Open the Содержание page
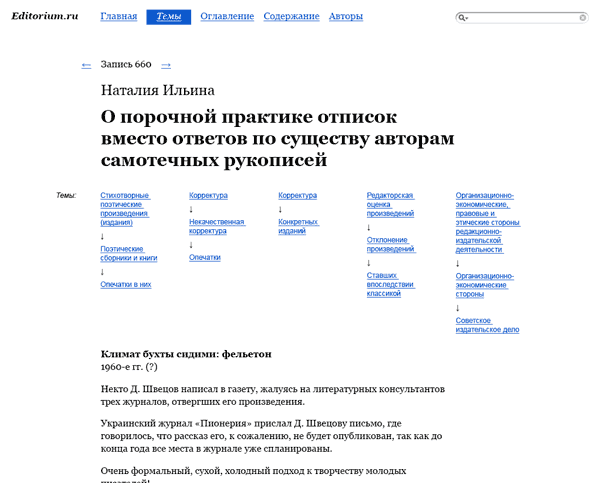This screenshot has height=483, width=600. 291,17
